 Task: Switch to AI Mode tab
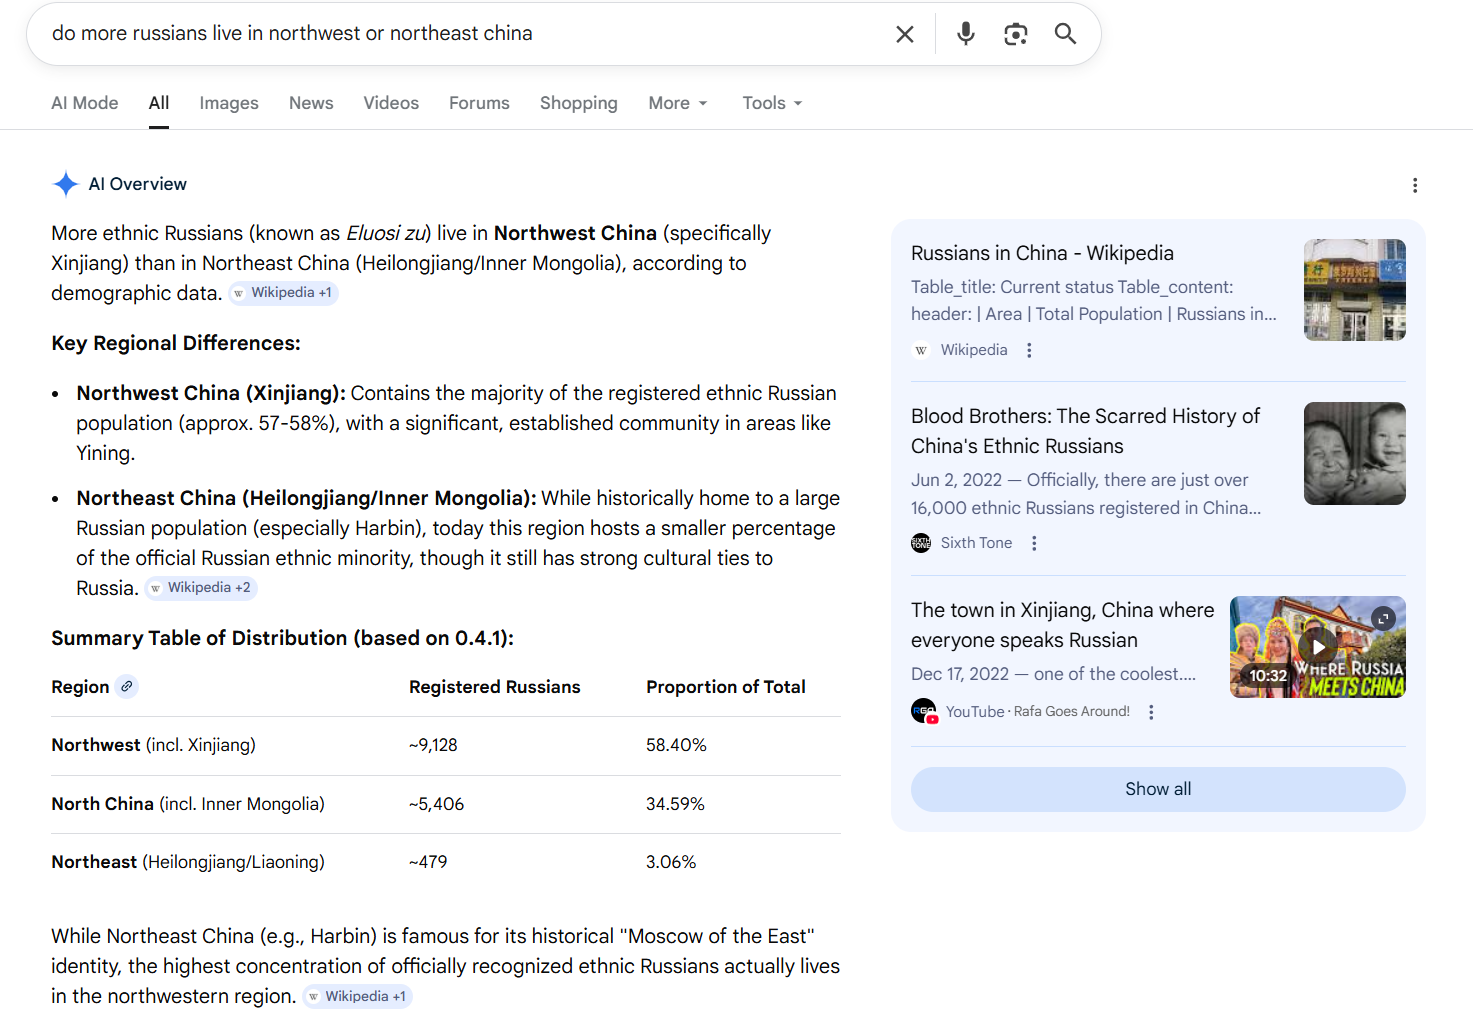coord(85,103)
